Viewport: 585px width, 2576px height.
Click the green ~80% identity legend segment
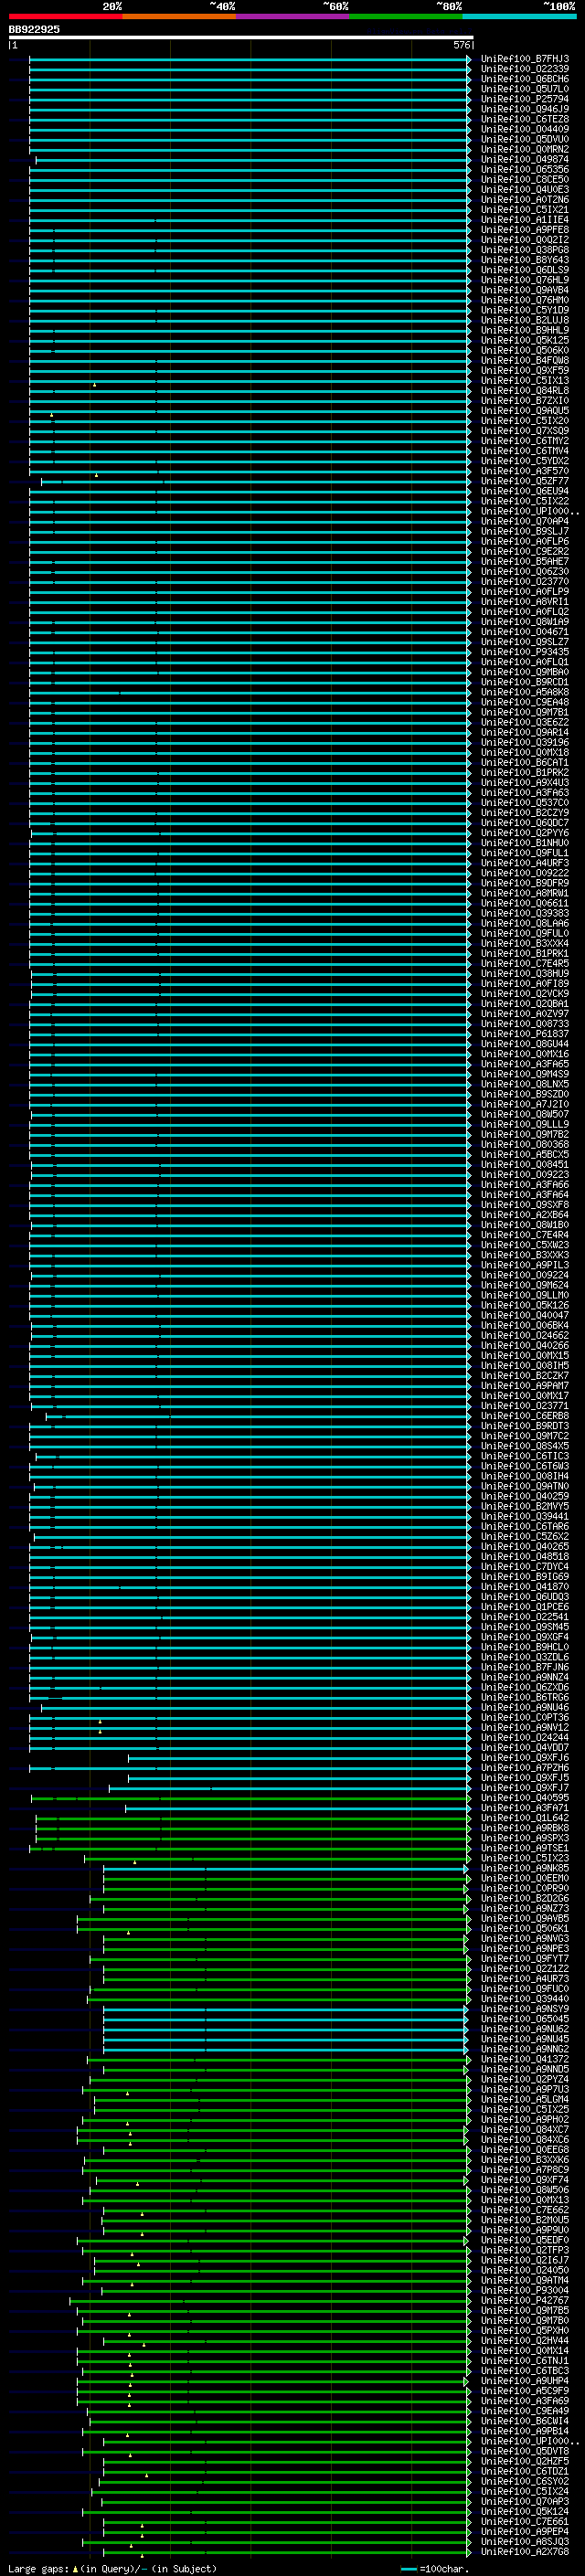pos(406,16)
